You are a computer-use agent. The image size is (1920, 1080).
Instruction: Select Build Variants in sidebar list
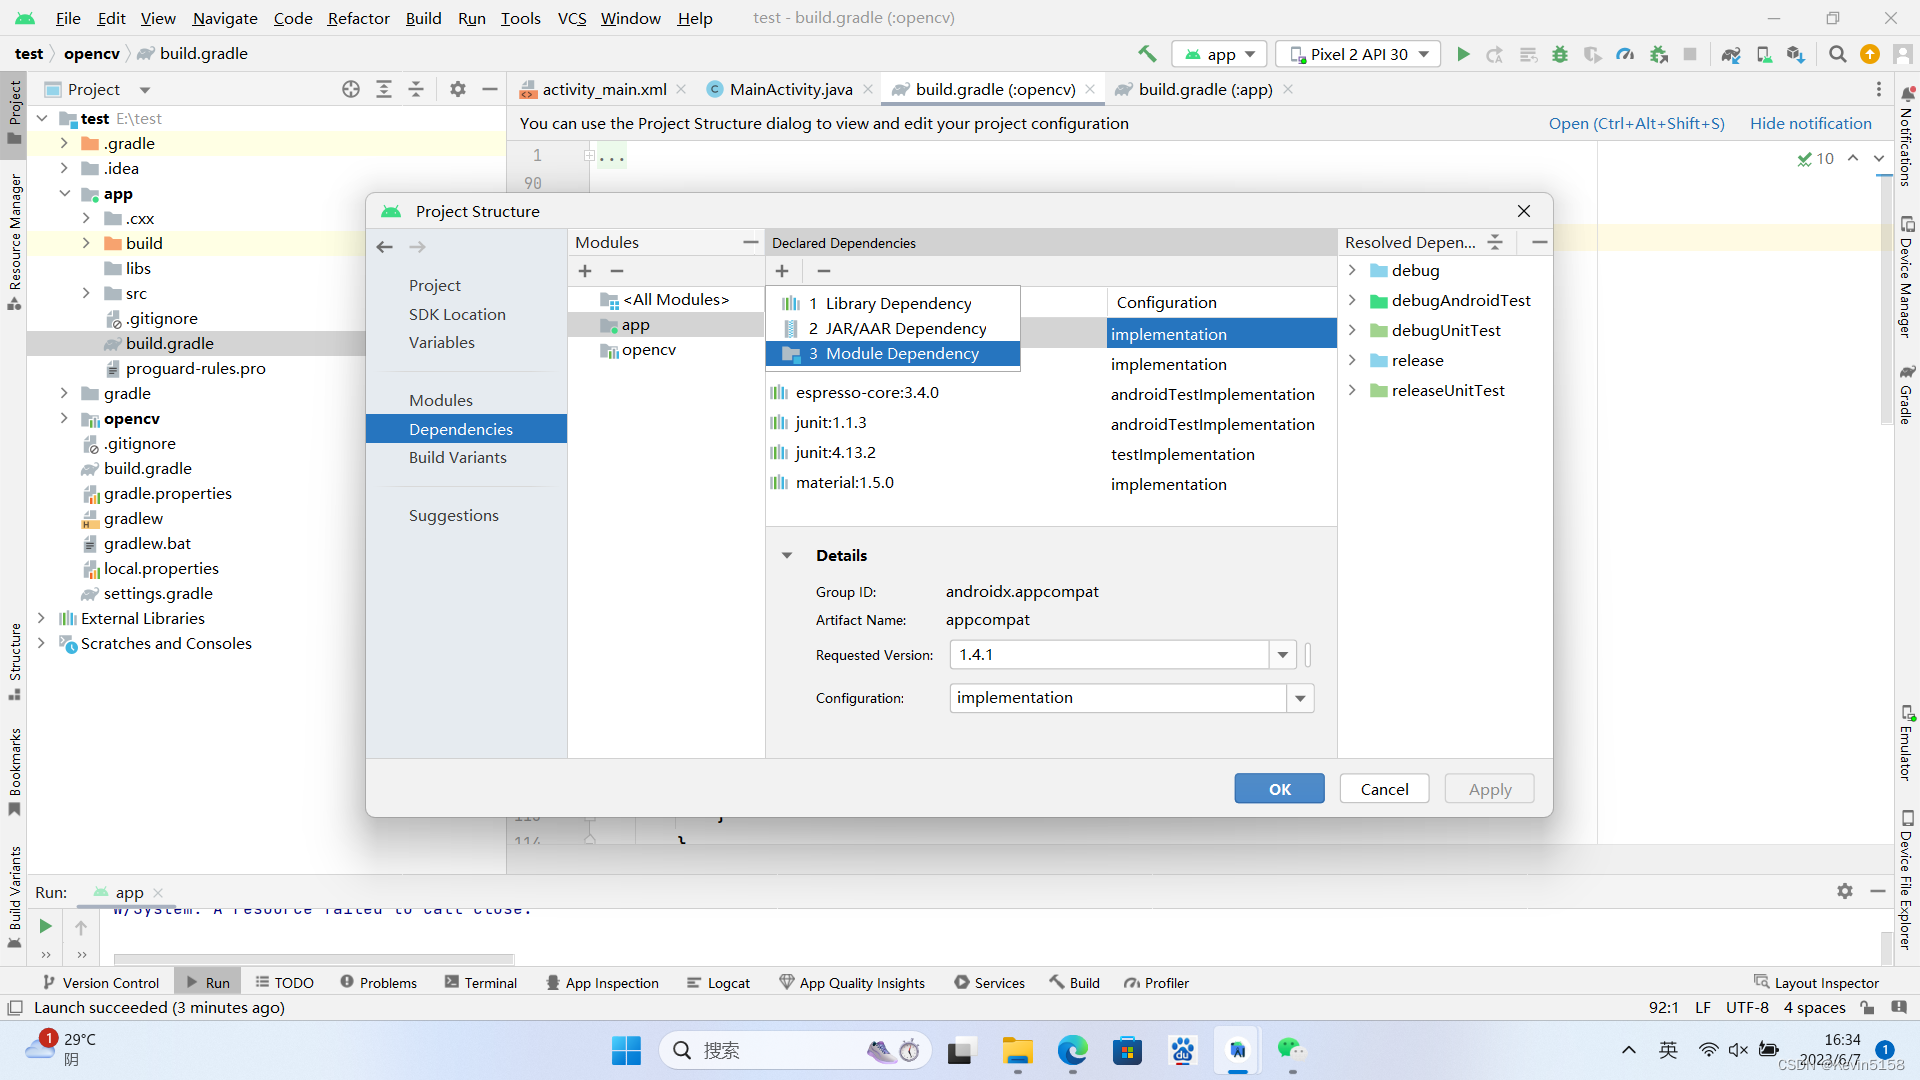[x=457, y=457]
